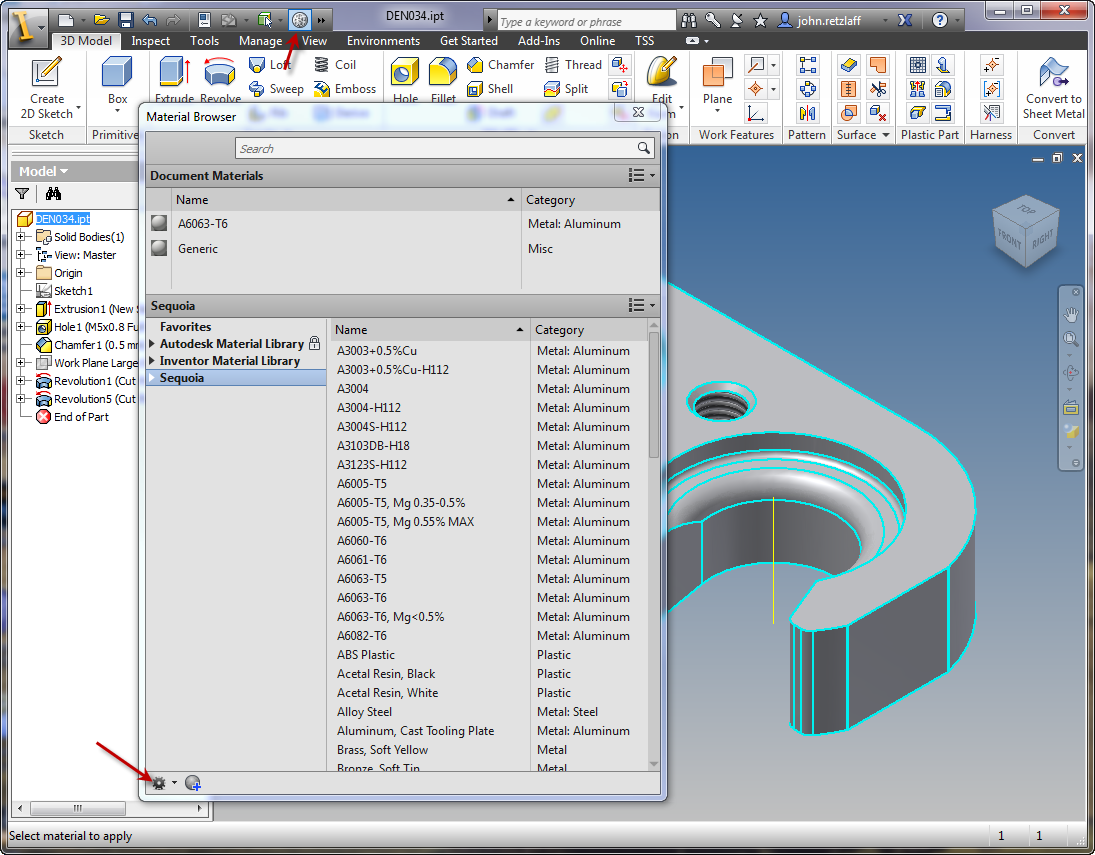The height and width of the screenshot is (855, 1095).
Task: Click the Generic document material swatch
Action: [159, 248]
